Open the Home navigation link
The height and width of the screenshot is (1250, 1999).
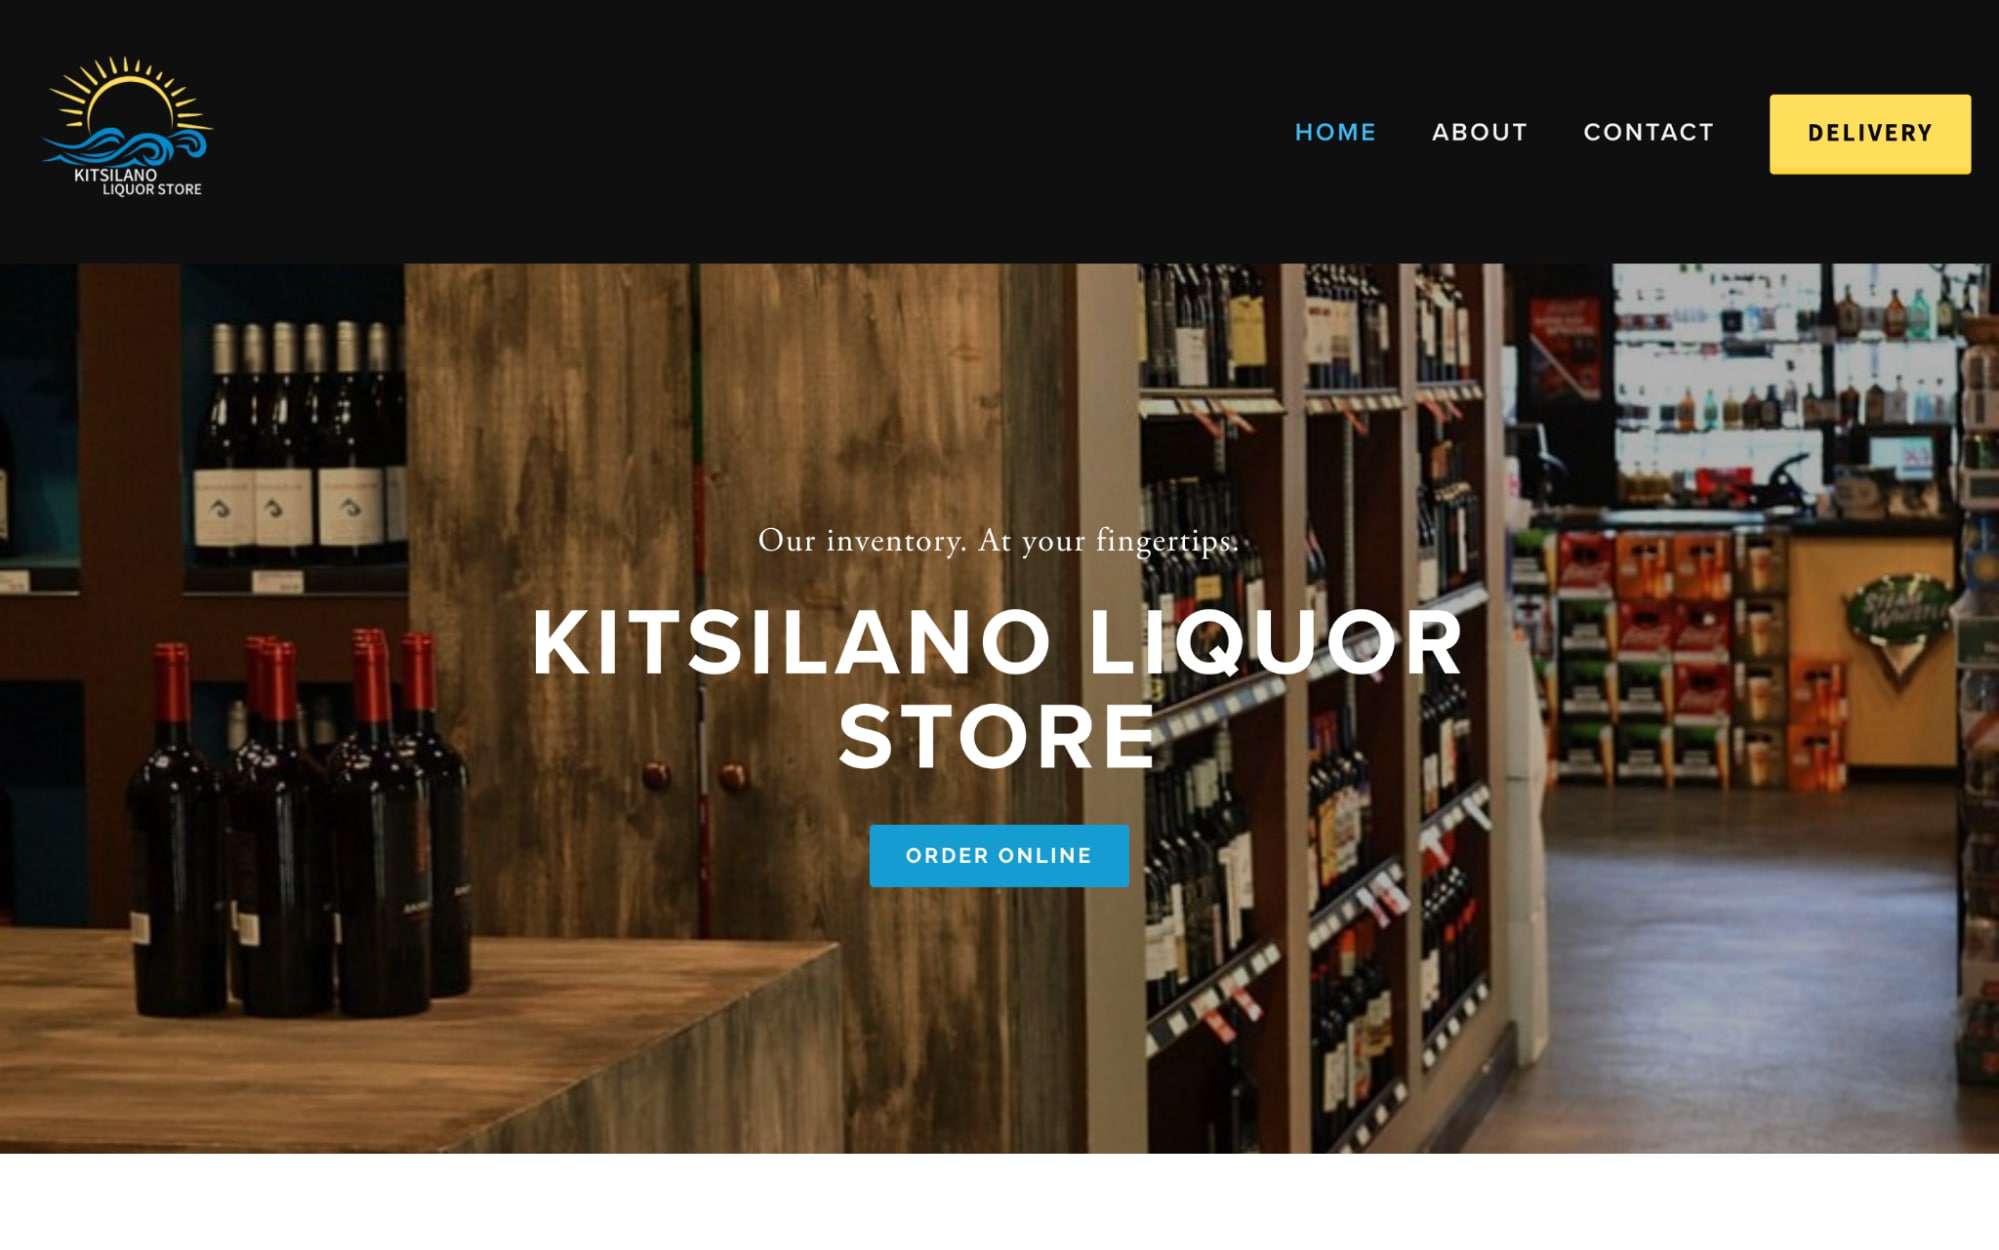click(1335, 133)
